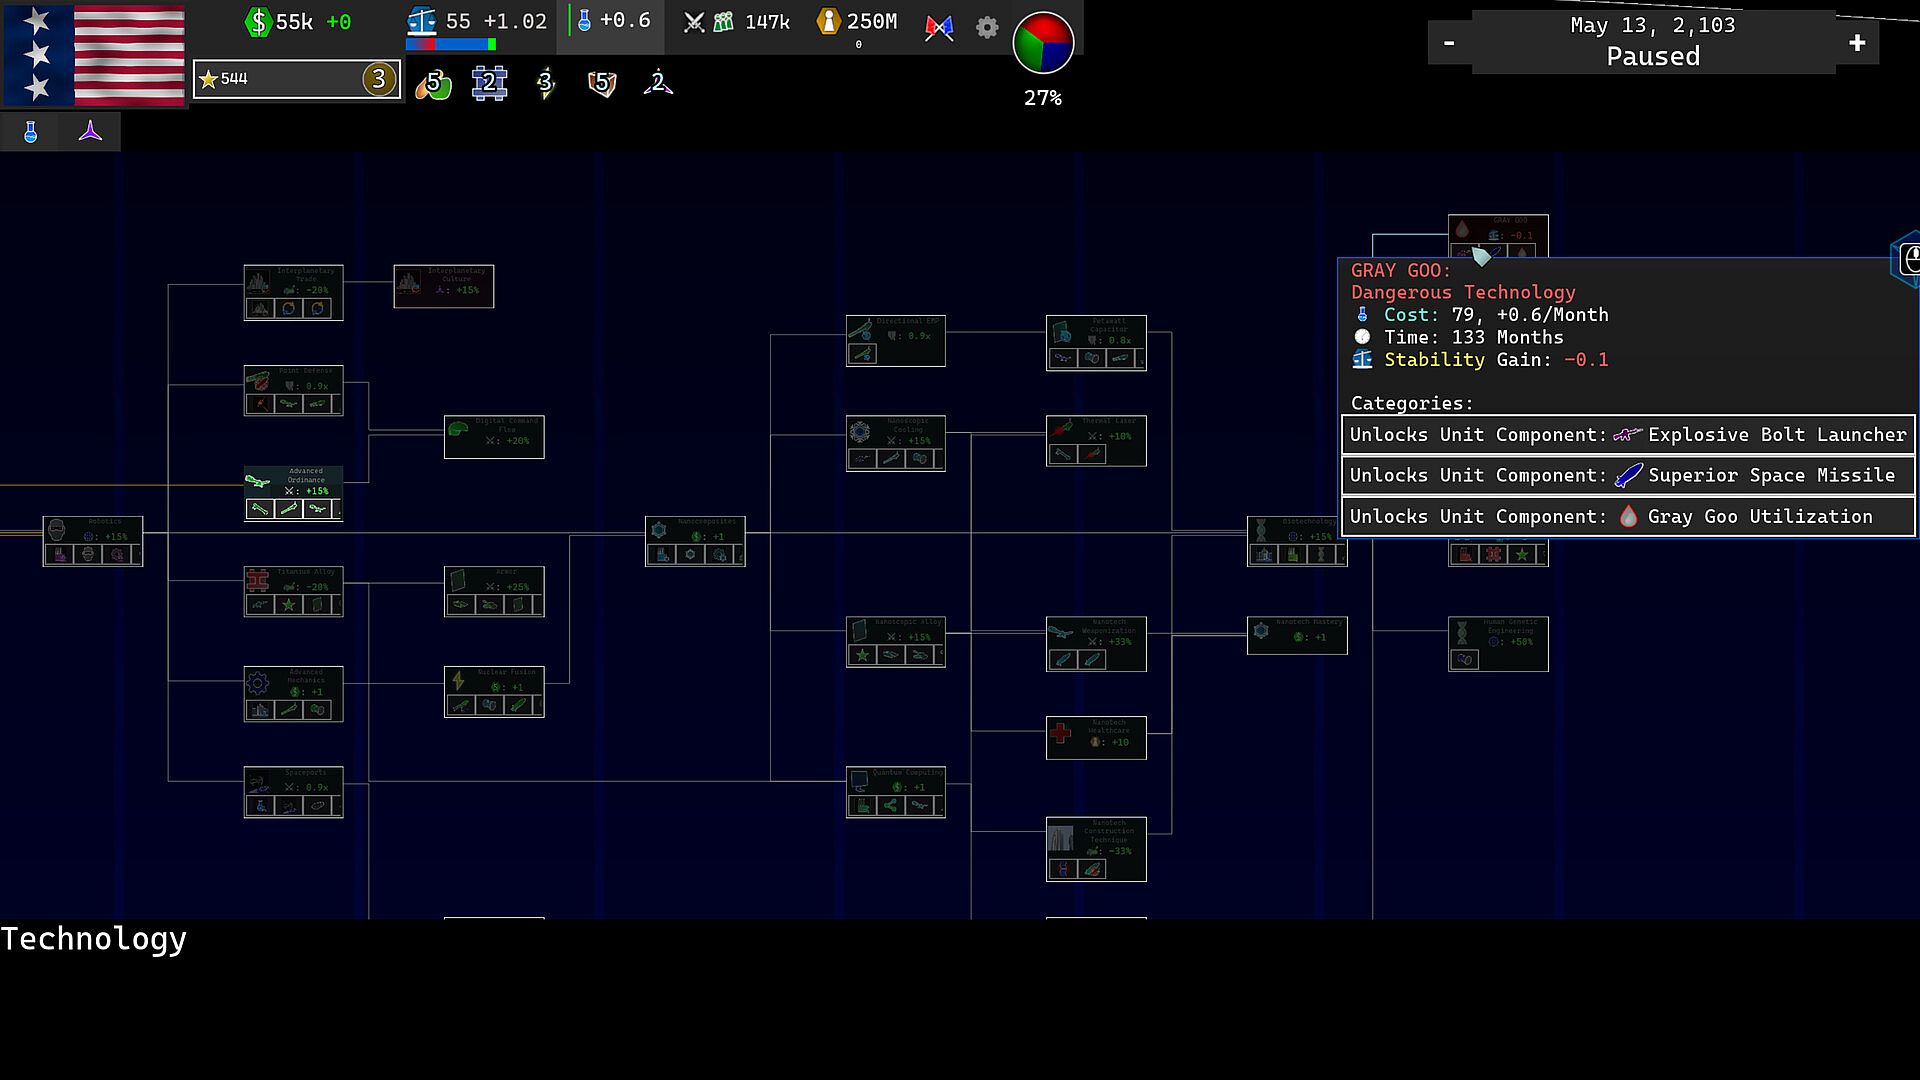Viewport: 1920px width, 1080px height.
Task: Click the blue machinery resource icon showing 2
Action: point(489,83)
